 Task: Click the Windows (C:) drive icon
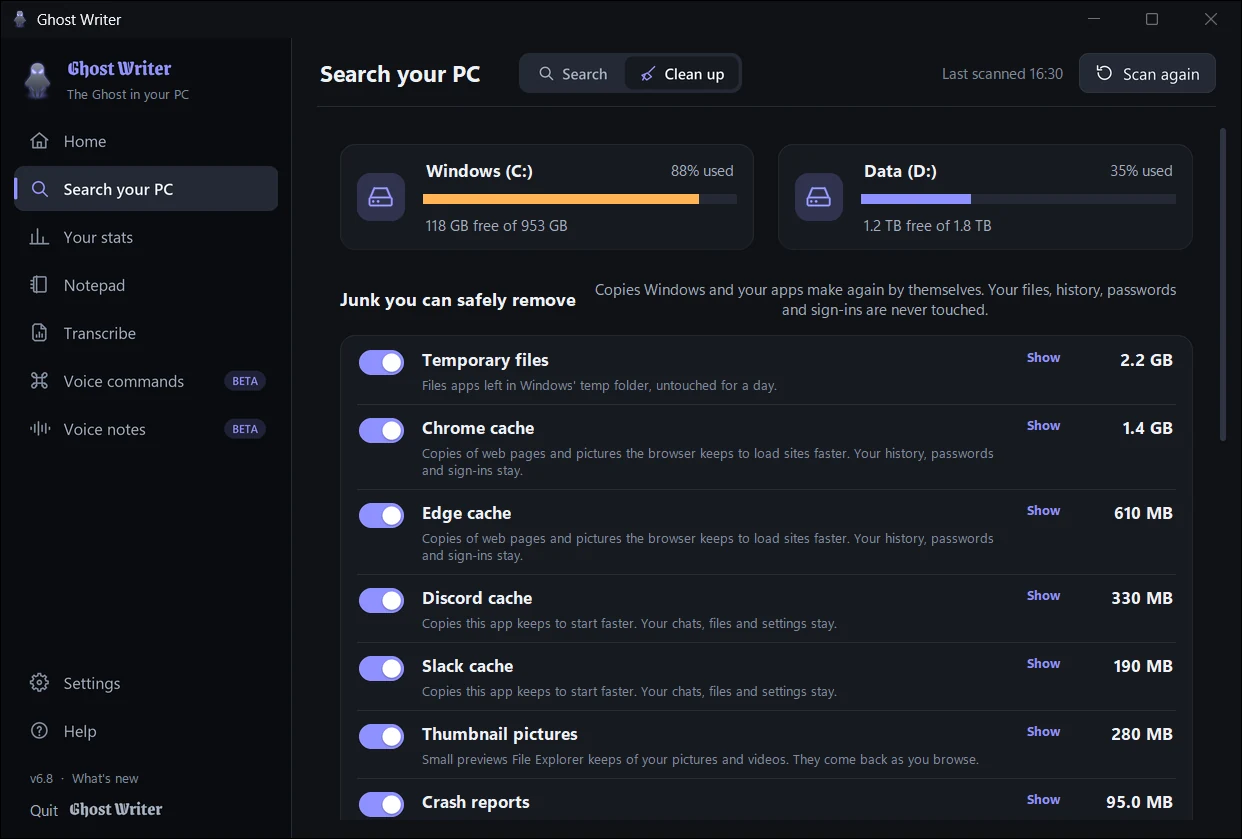[381, 197]
